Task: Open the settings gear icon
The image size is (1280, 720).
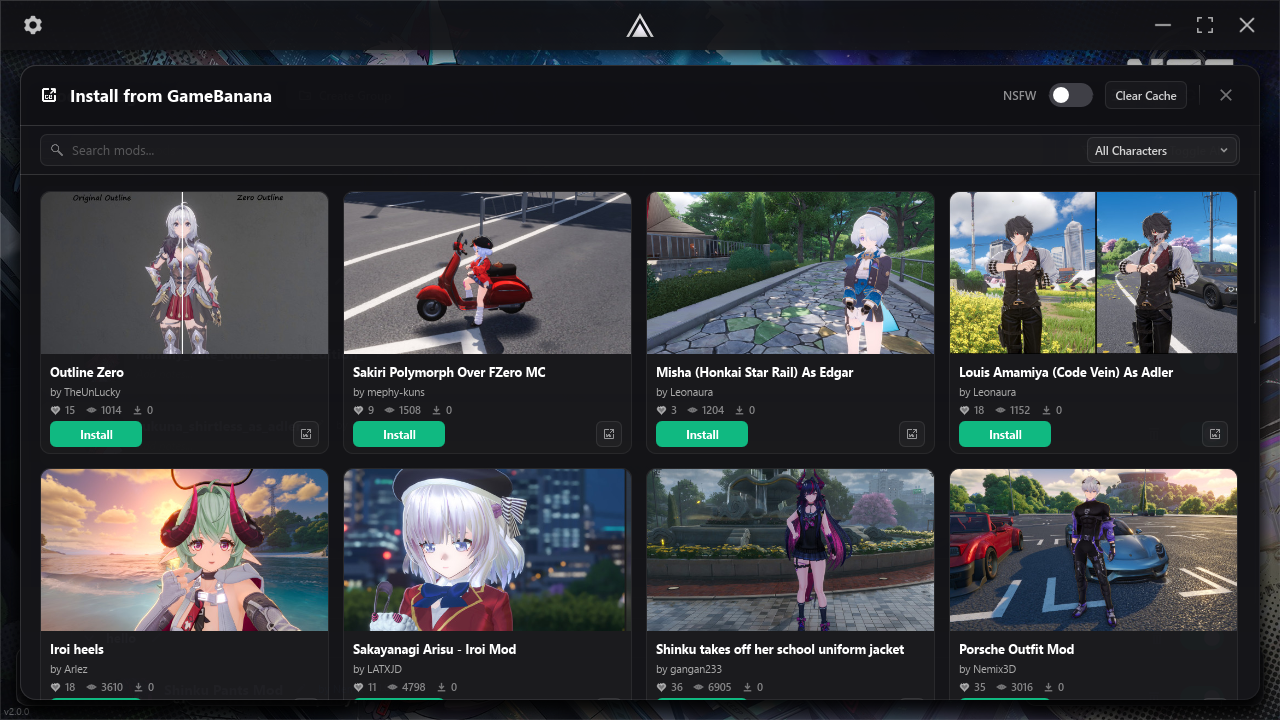Action: point(33,25)
